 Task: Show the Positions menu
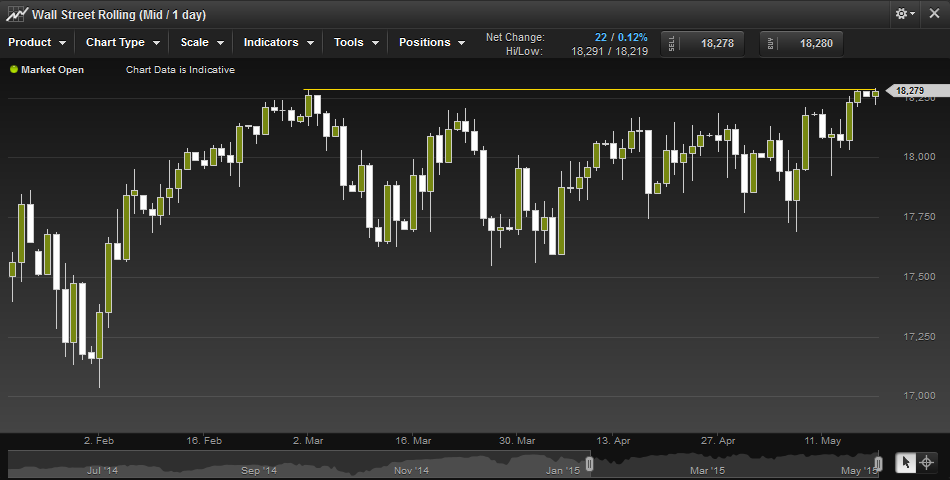pos(432,43)
